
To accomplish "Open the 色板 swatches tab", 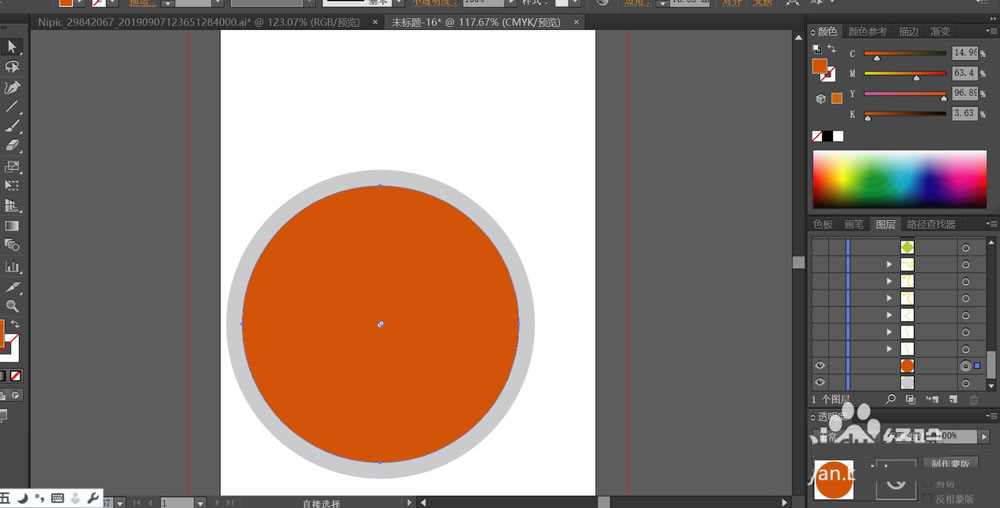I will pyautogui.click(x=823, y=224).
